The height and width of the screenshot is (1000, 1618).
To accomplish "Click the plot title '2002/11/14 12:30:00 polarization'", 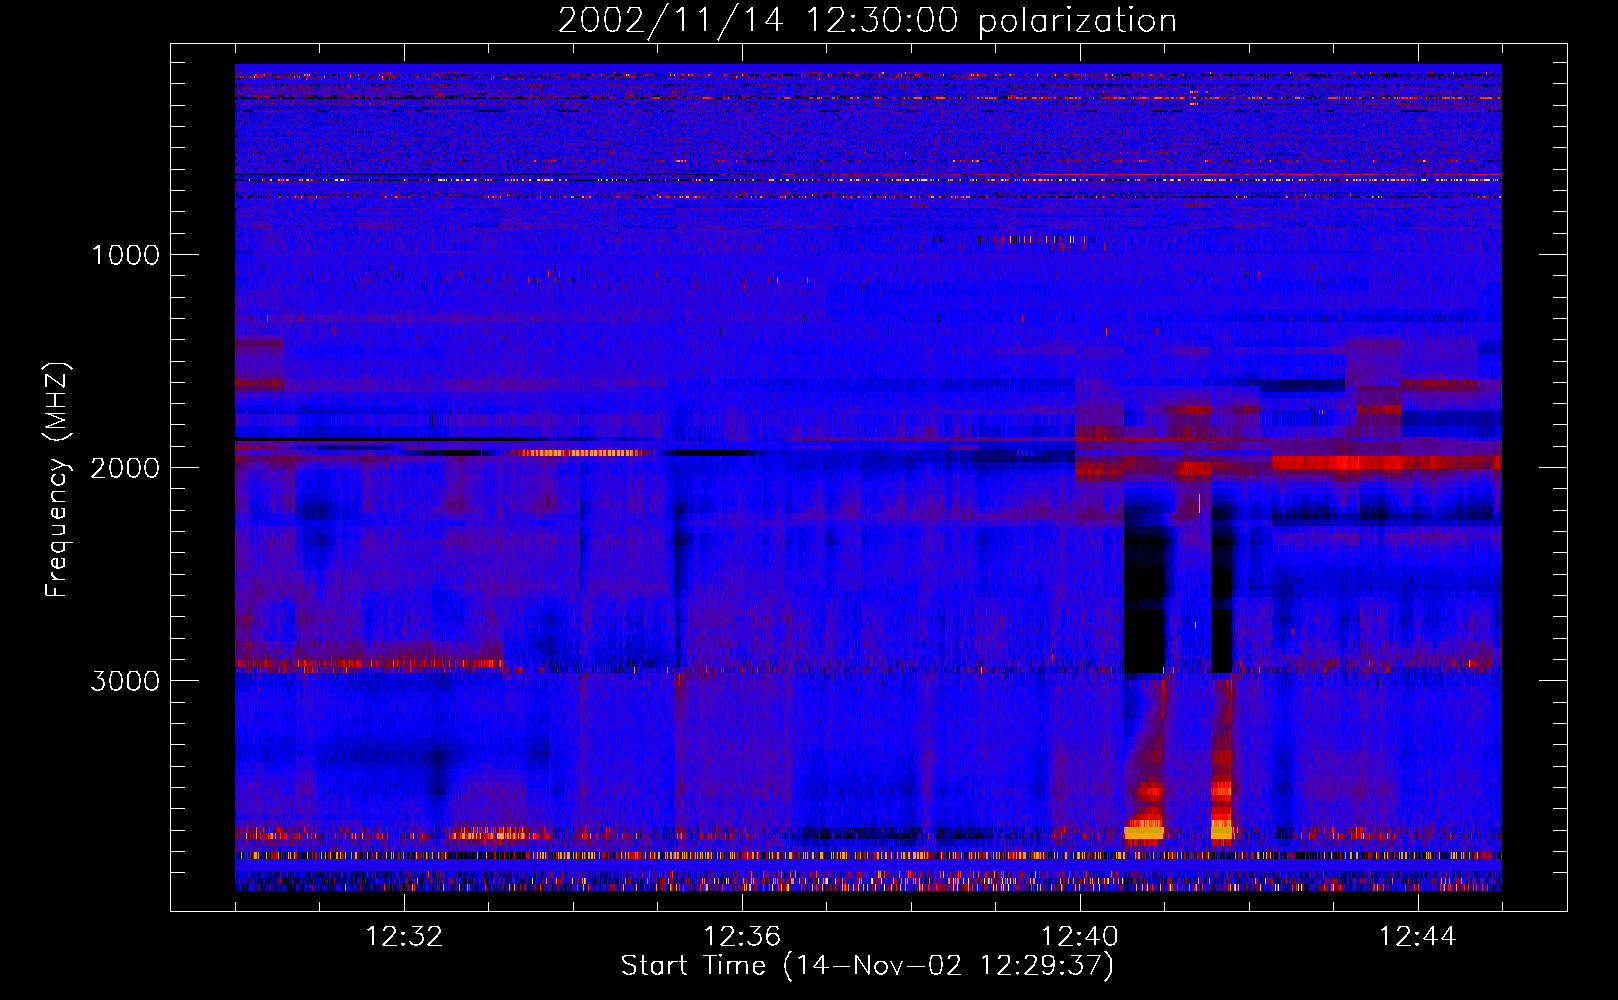I will 867,21.
